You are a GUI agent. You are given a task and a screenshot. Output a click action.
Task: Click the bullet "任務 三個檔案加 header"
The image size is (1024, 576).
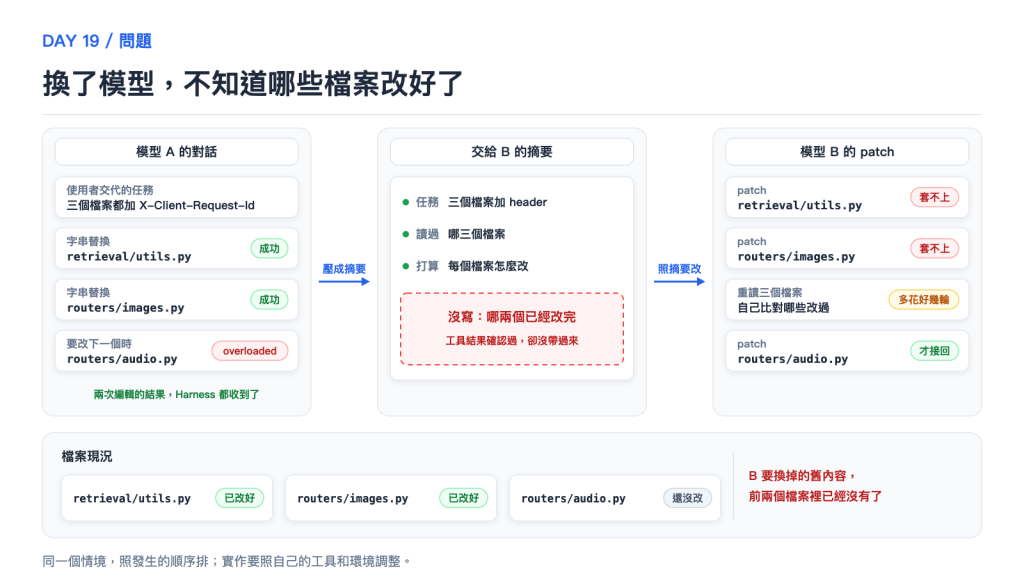tap(475, 202)
